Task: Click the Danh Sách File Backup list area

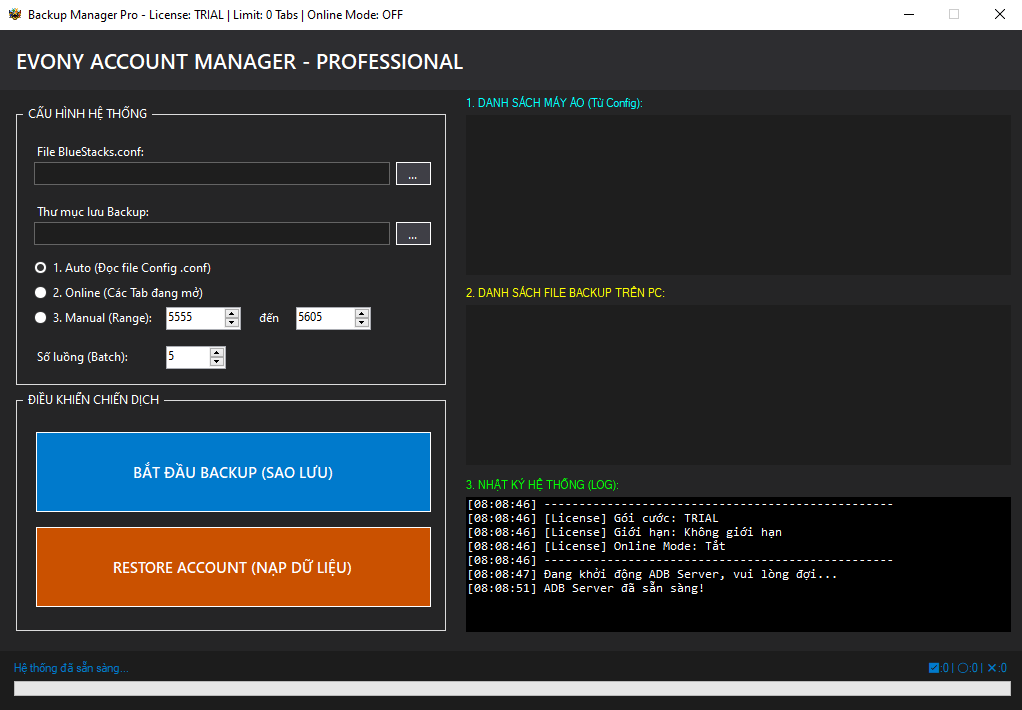Action: point(737,385)
